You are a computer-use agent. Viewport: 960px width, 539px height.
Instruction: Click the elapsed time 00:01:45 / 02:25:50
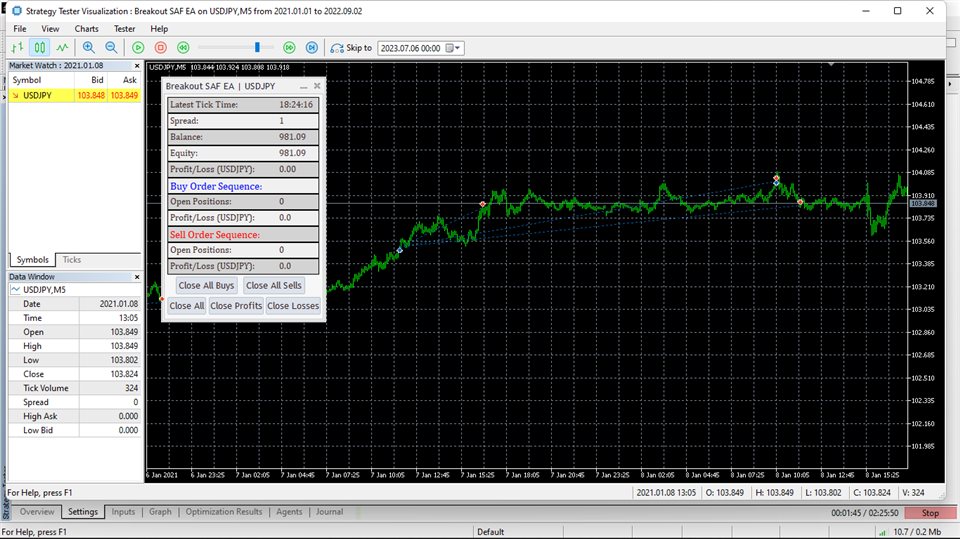(x=864, y=513)
